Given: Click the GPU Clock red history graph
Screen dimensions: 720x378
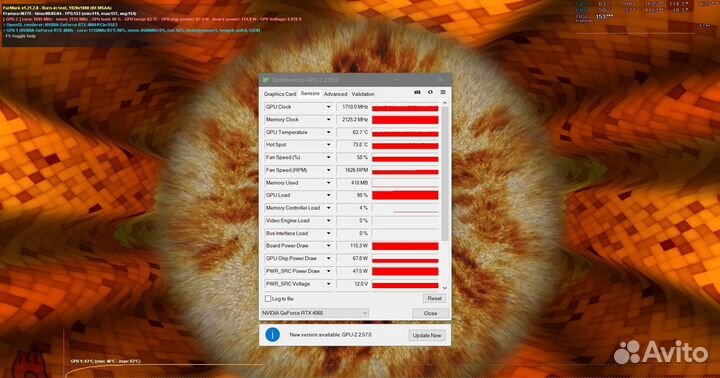Looking at the screenshot, I should click(x=405, y=107).
